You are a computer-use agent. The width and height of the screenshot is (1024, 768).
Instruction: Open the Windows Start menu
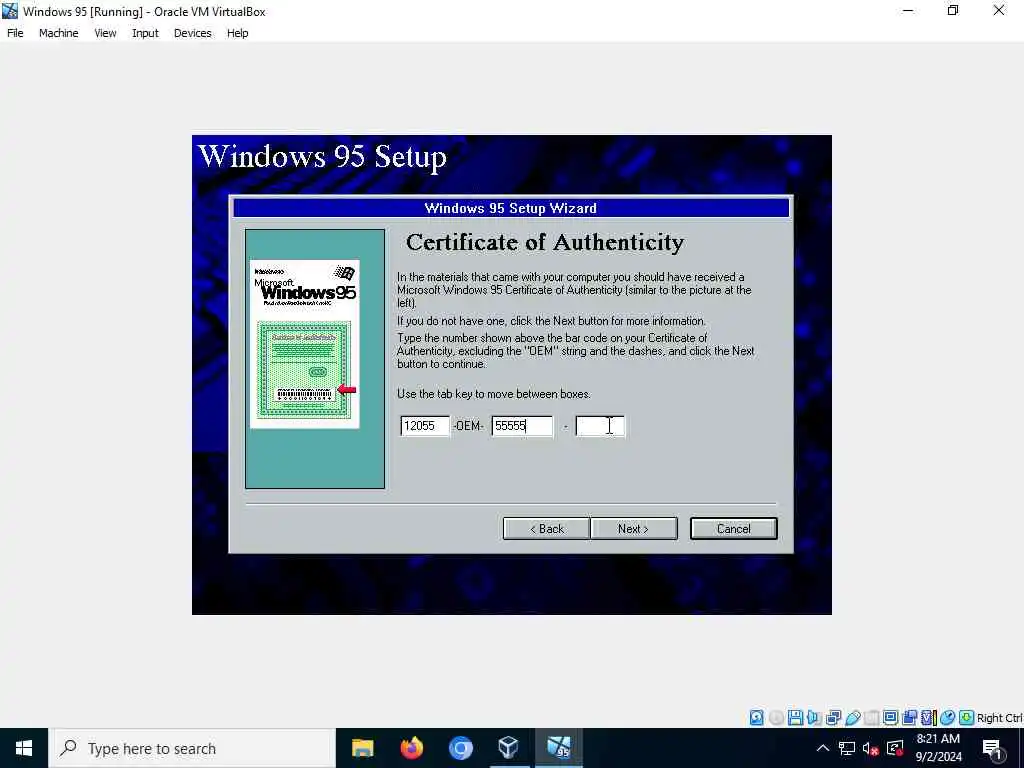[x=24, y=748]
